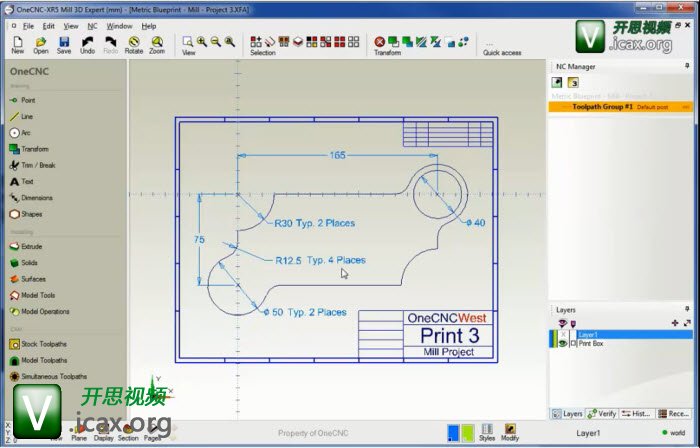Zoom in using the plus magnifier icon
Viewport: 700px width, 448px height.
click(202, 42)
